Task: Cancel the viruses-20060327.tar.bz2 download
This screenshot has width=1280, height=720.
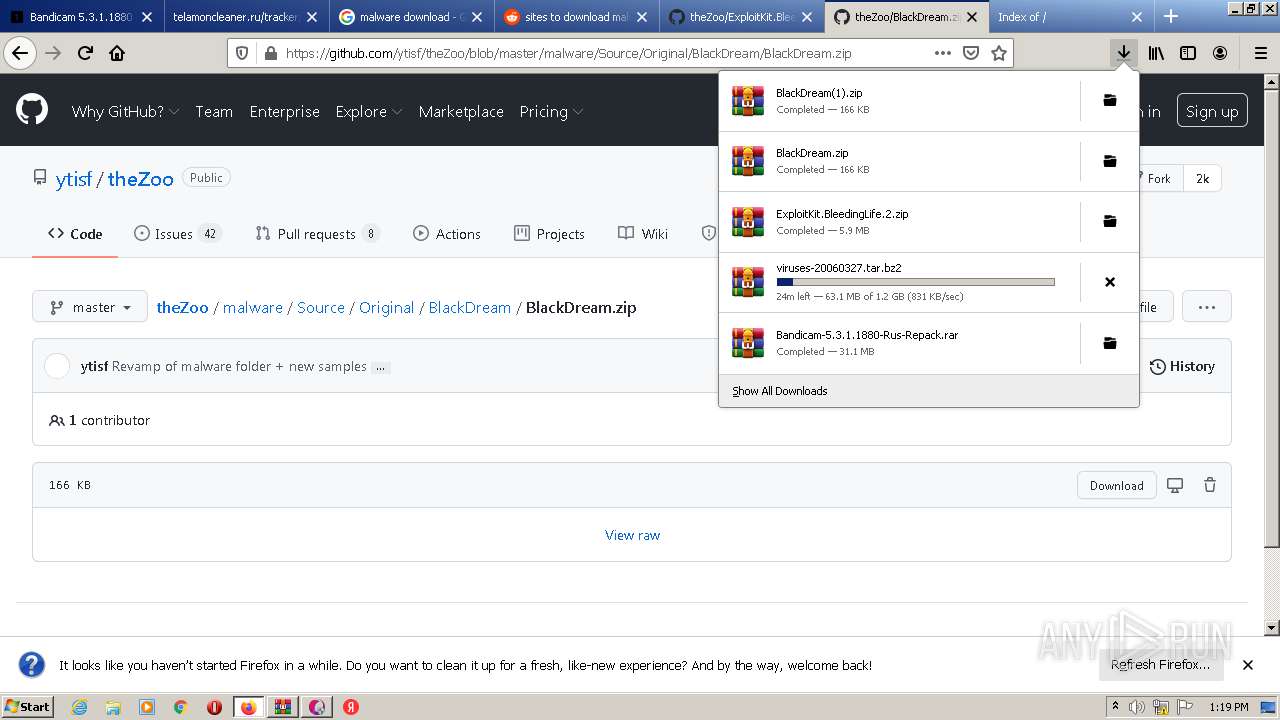Action: point(1109,282)
